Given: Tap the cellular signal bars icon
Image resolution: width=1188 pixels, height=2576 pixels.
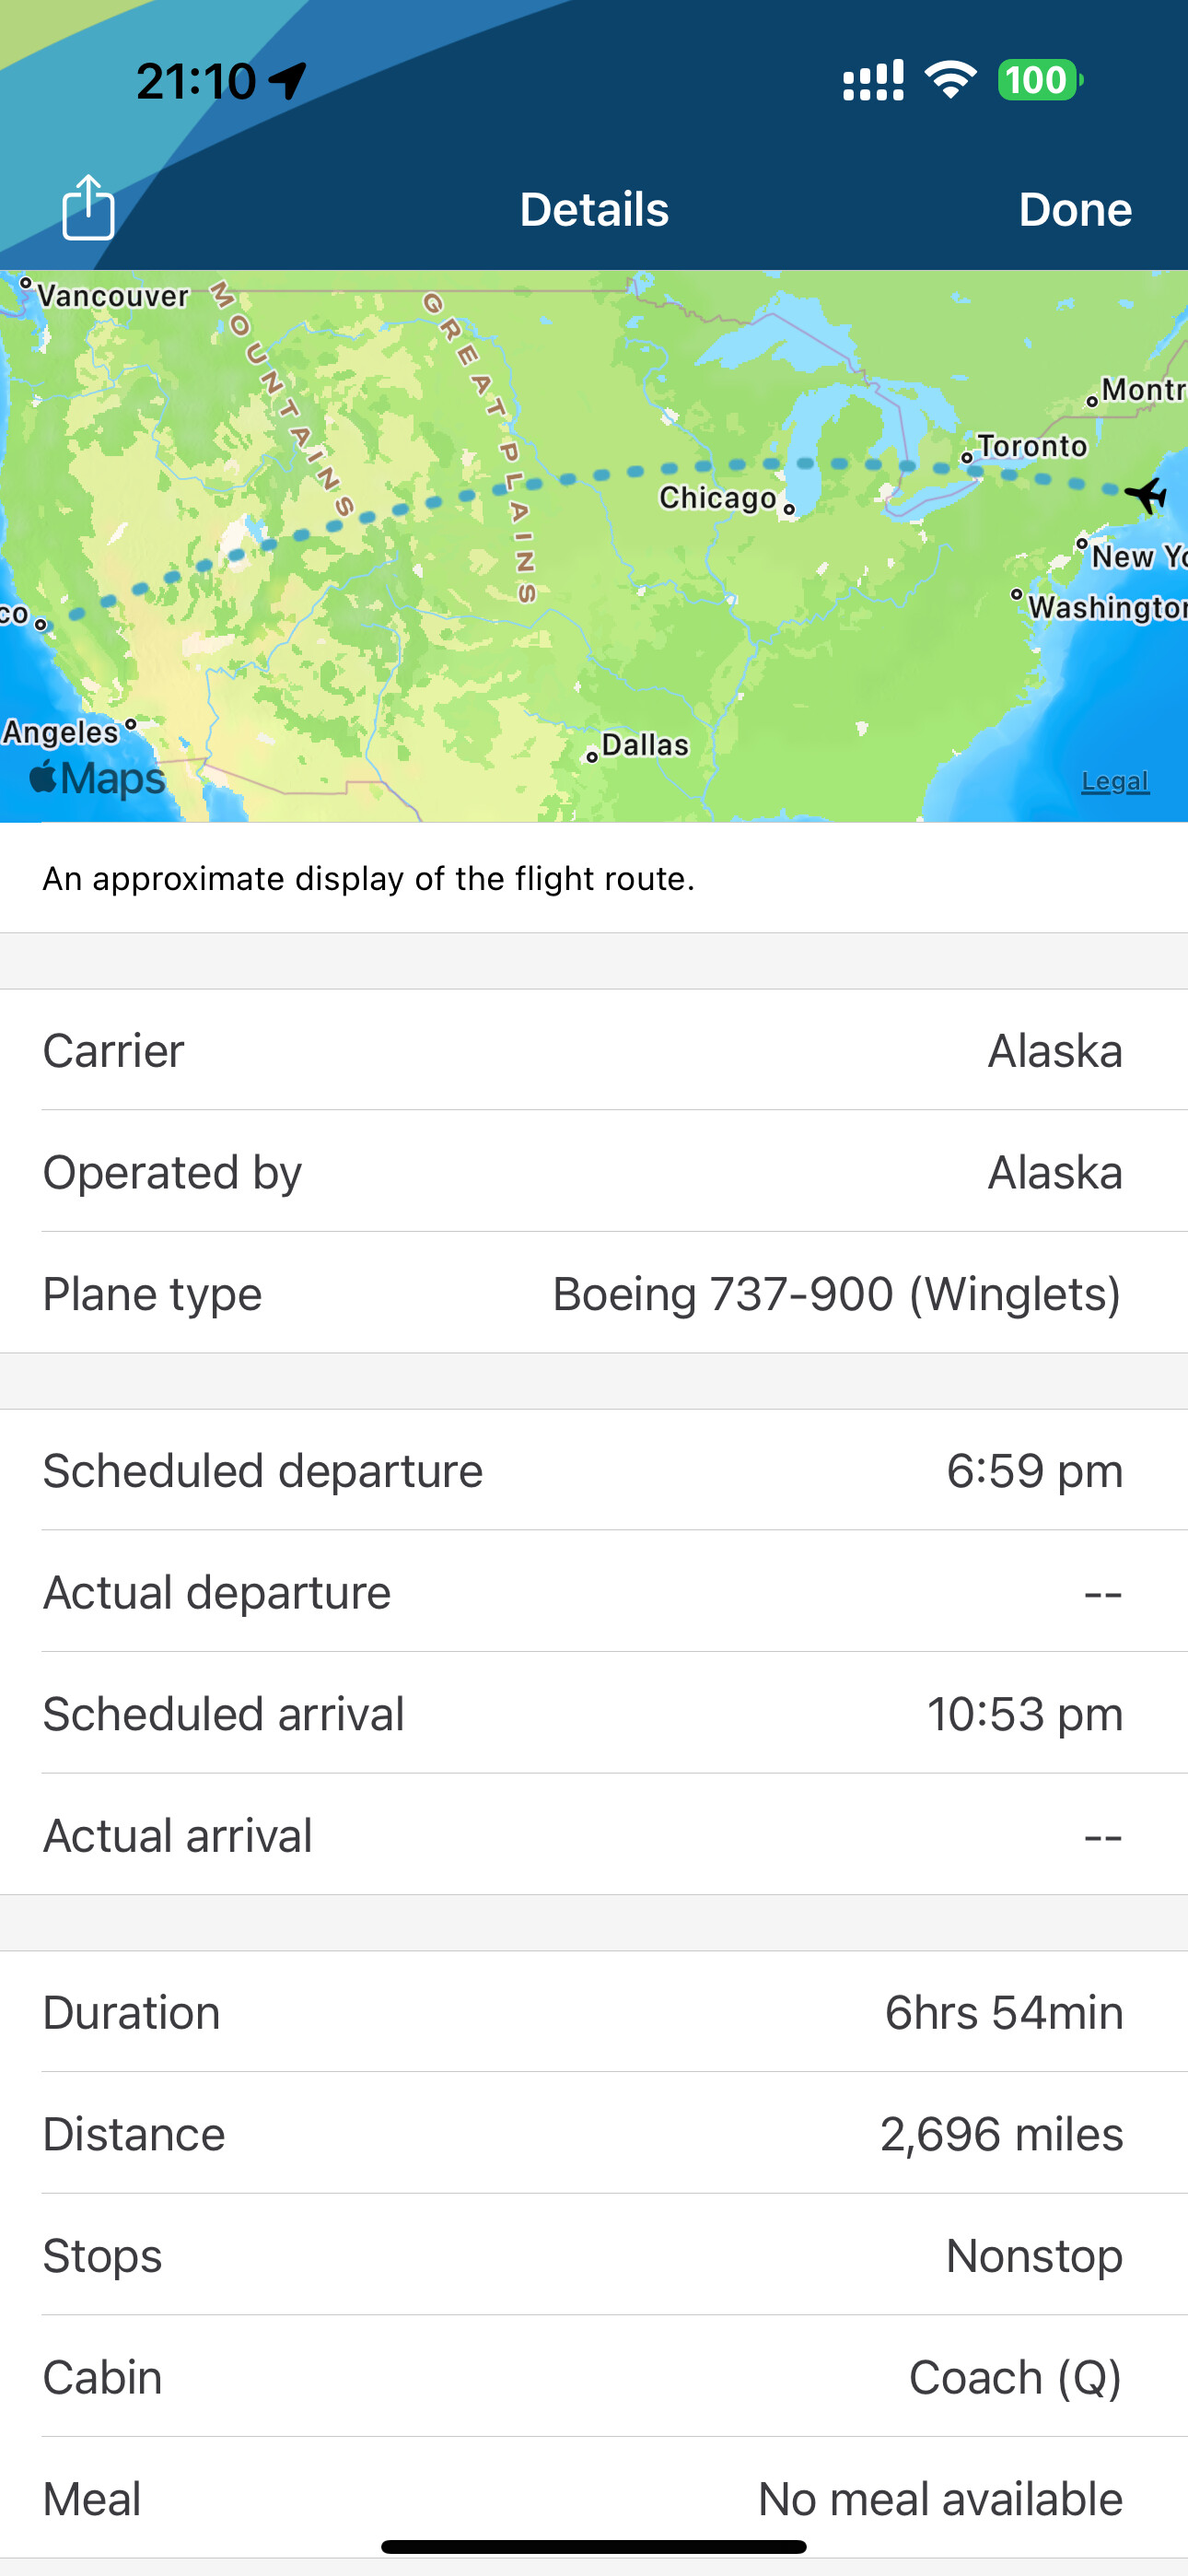Looking at the screenshot, I should tap(873, 80).
